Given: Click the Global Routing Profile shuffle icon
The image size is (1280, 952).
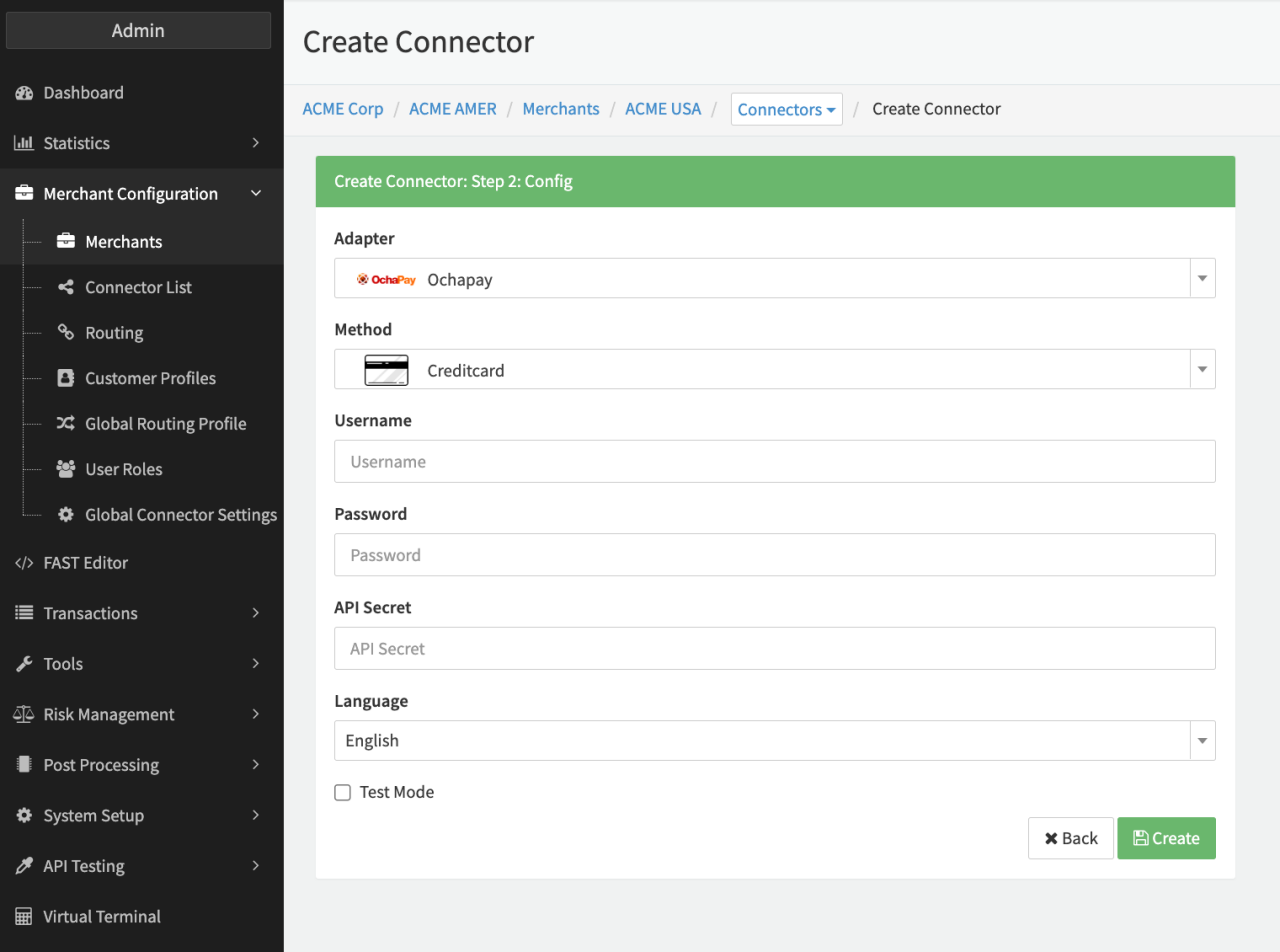Looking at the screenshot, I should point(66,424).
